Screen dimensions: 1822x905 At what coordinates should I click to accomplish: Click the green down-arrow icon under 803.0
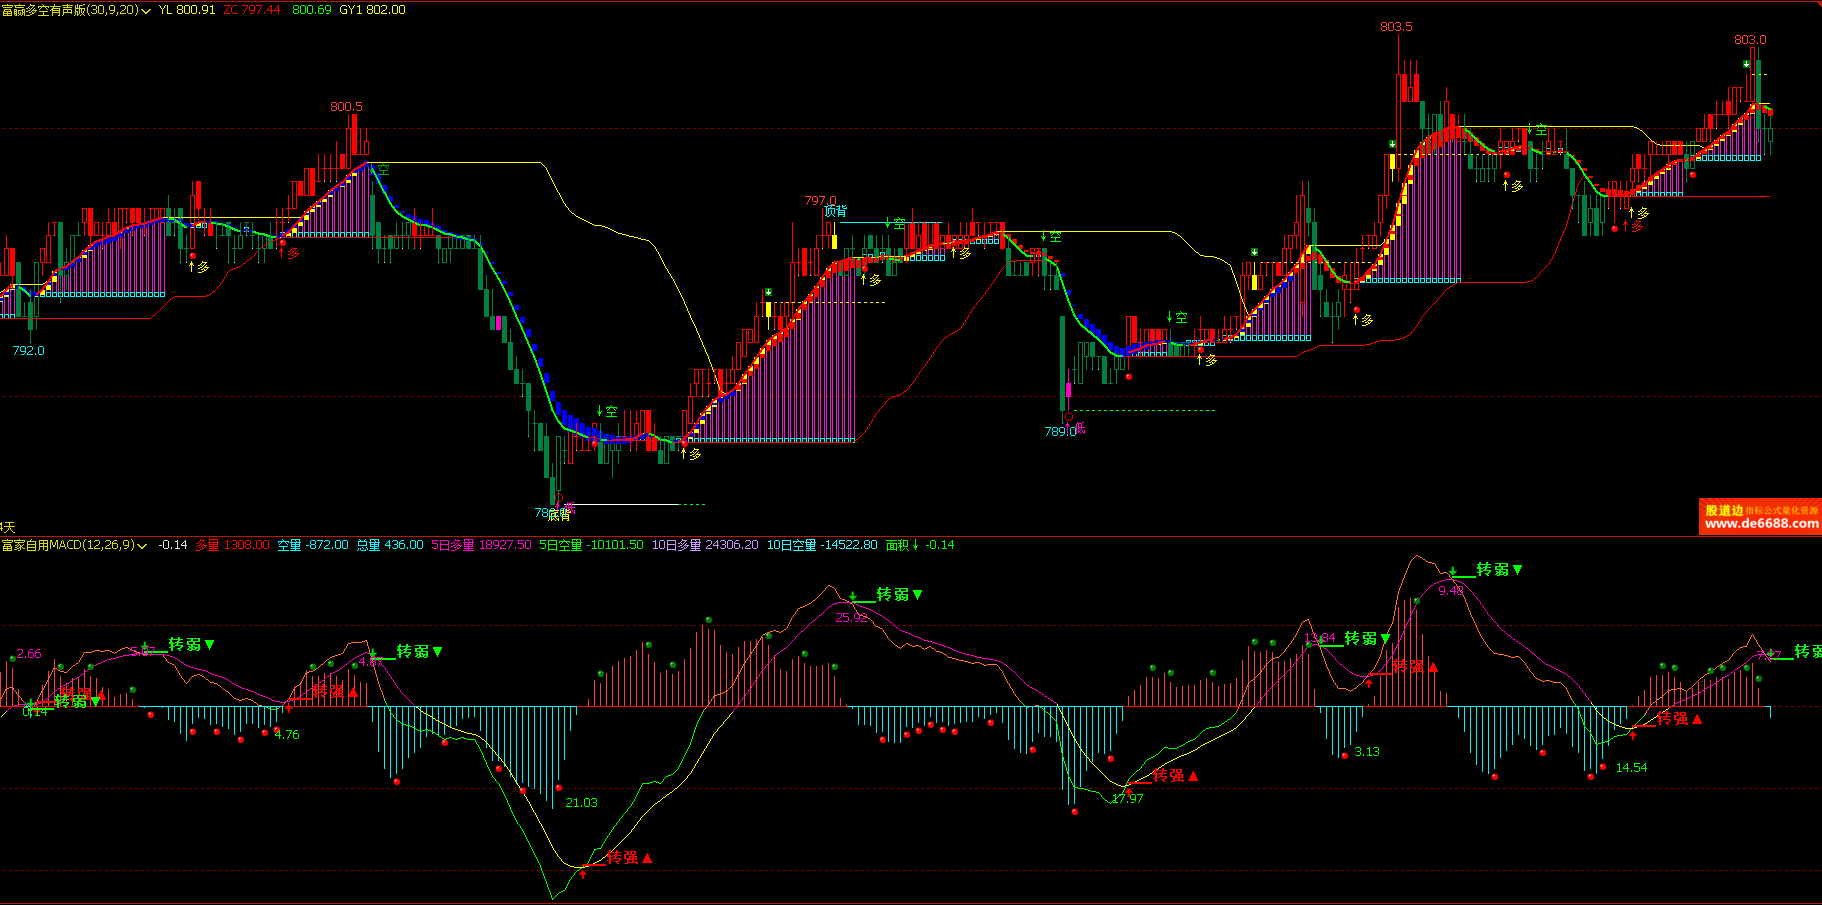(1746, 64)
